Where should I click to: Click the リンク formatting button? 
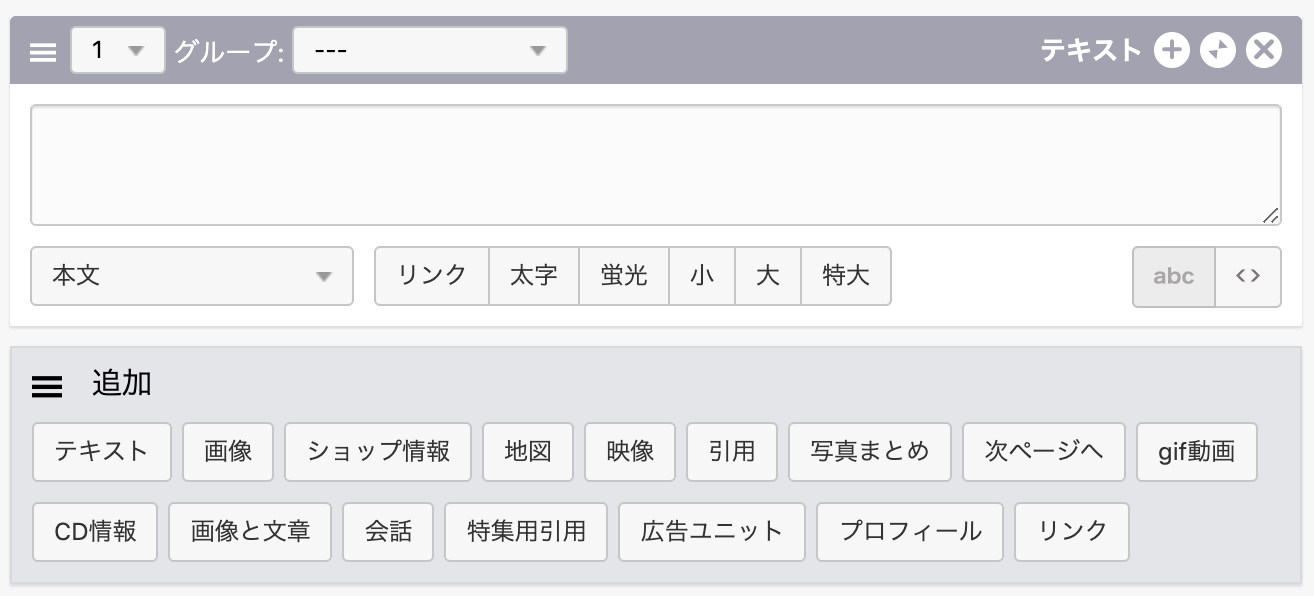click(432, 276)
